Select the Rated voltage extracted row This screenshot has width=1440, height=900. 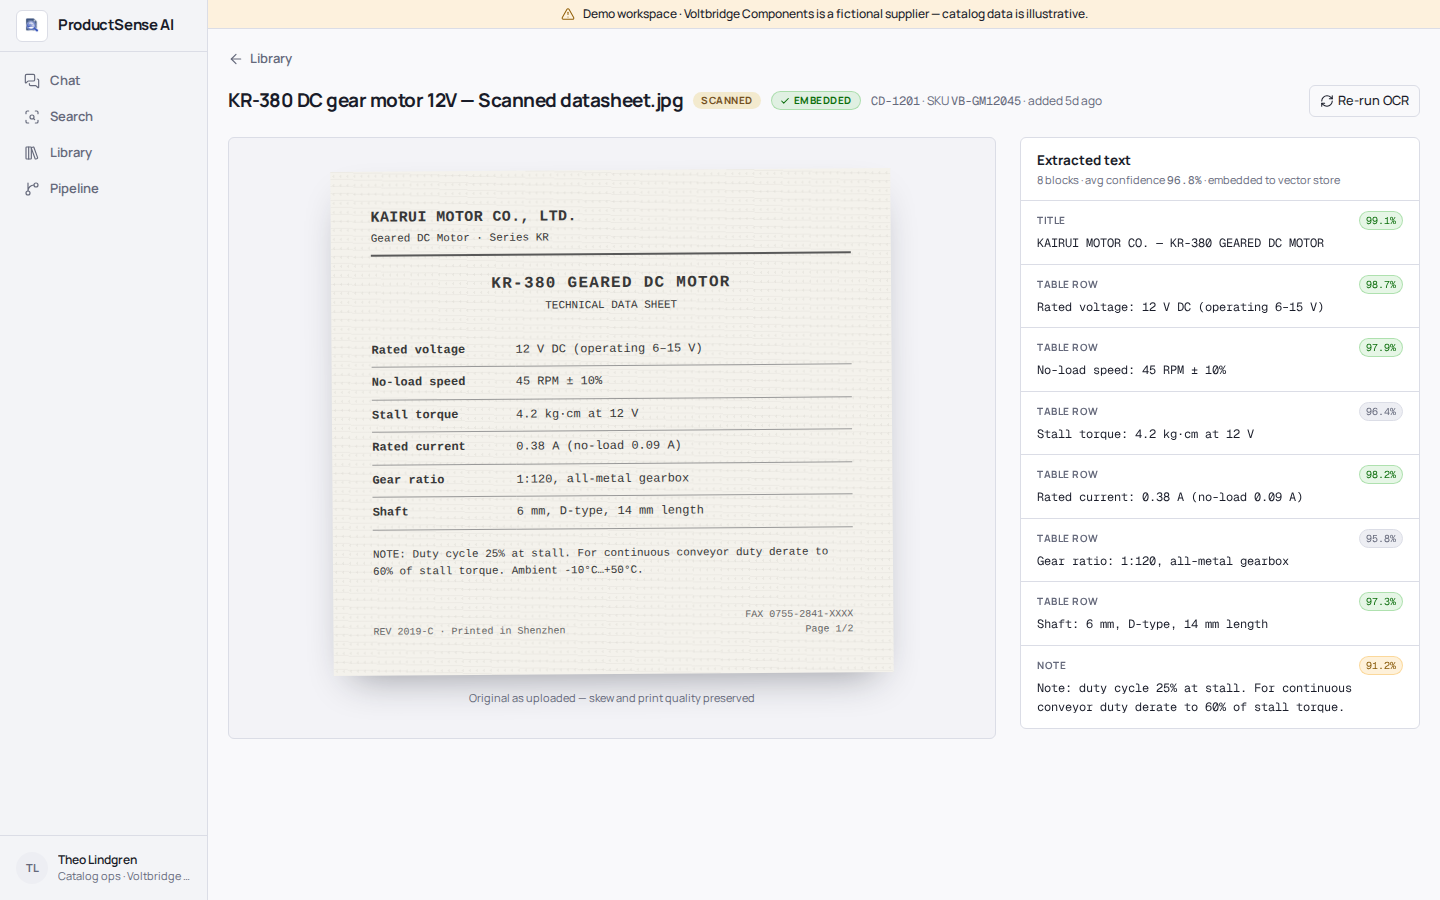click(x=1220, y=296)
